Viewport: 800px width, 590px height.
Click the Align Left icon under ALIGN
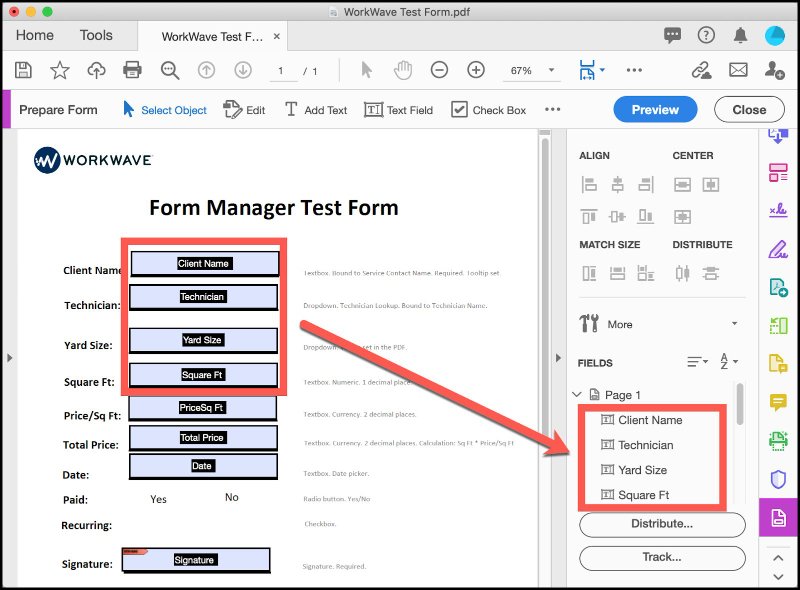click(588, 183)
